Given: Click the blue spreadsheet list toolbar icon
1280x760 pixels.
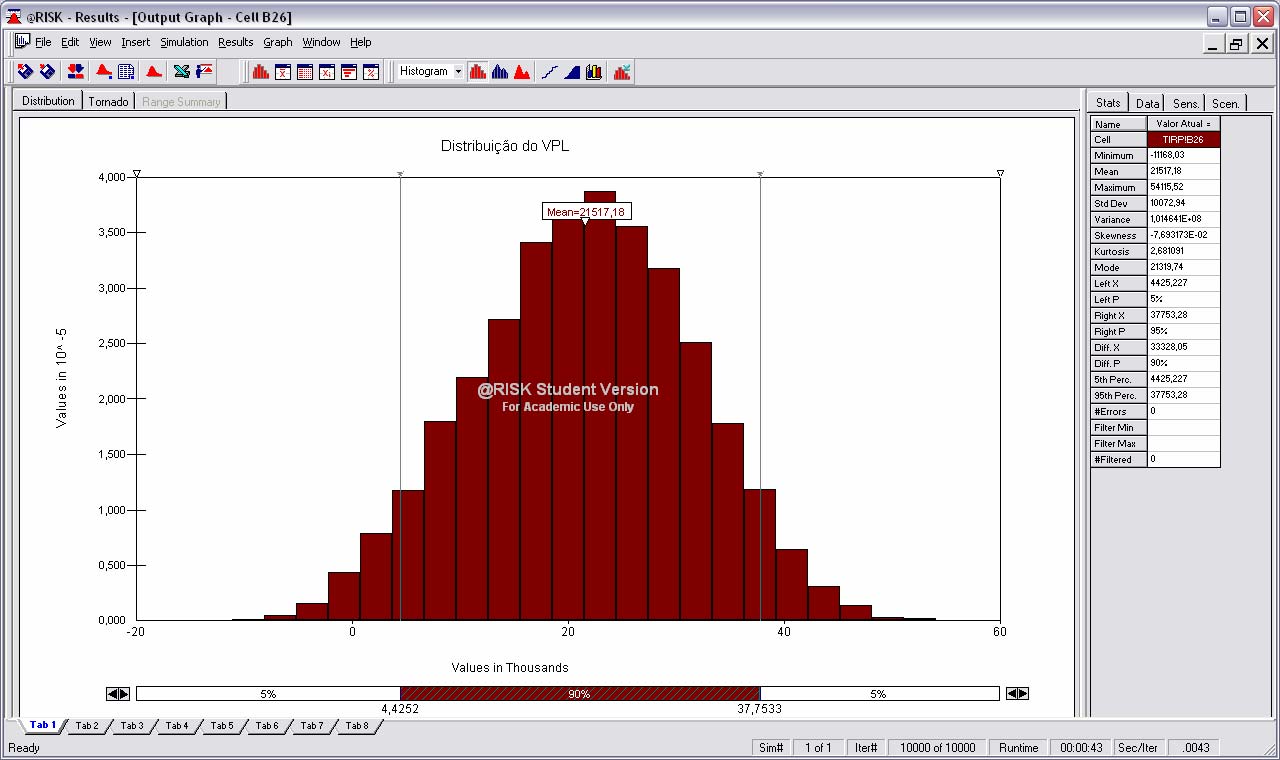Looking at the screenshot, I should (x=126, y=71).
